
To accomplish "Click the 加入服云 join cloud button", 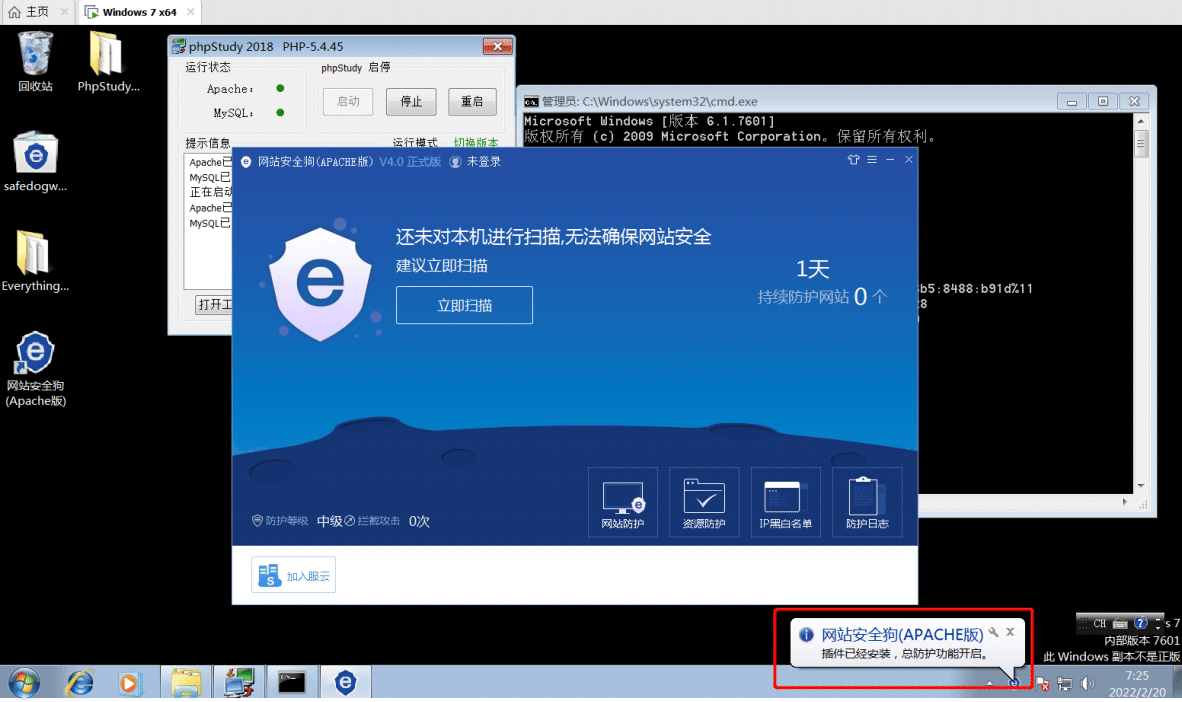I will point(293,575).
